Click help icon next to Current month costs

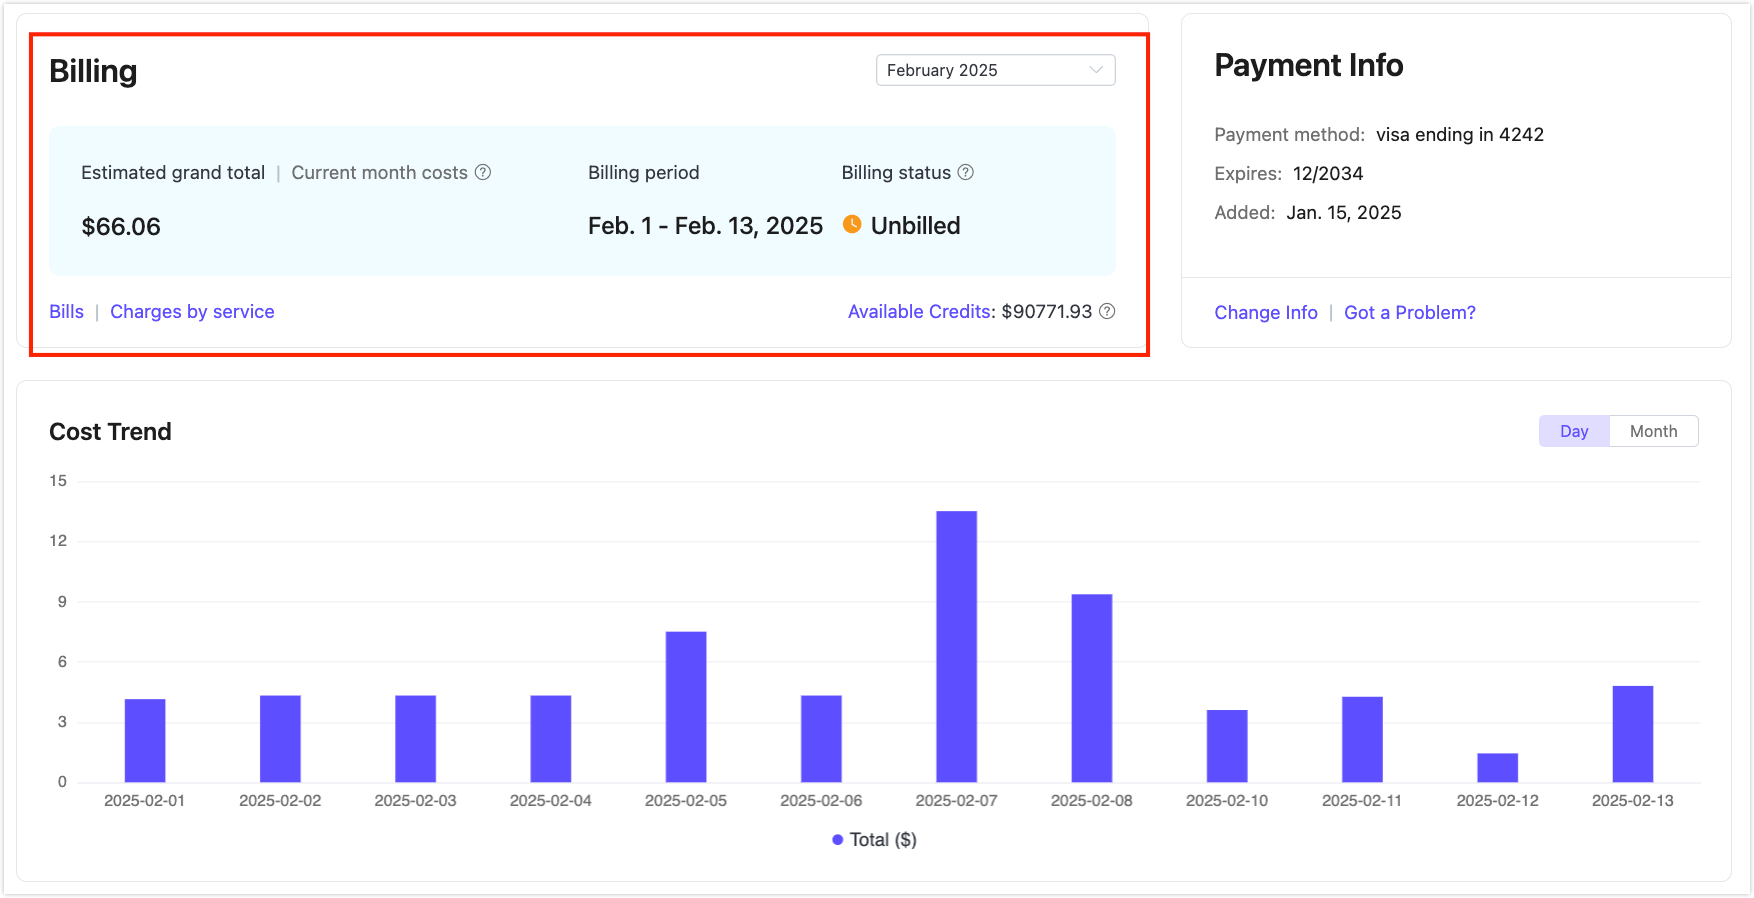[x=483, y=172]
